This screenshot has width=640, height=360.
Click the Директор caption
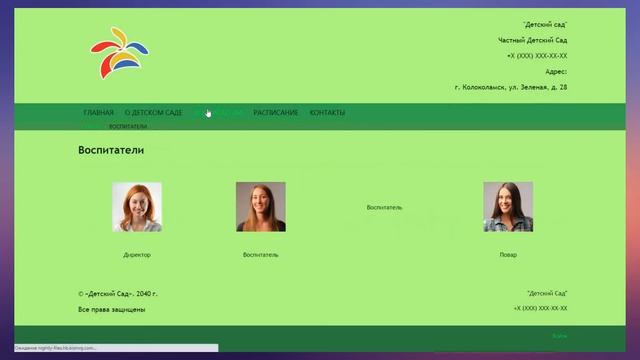(x=137, y=255)
